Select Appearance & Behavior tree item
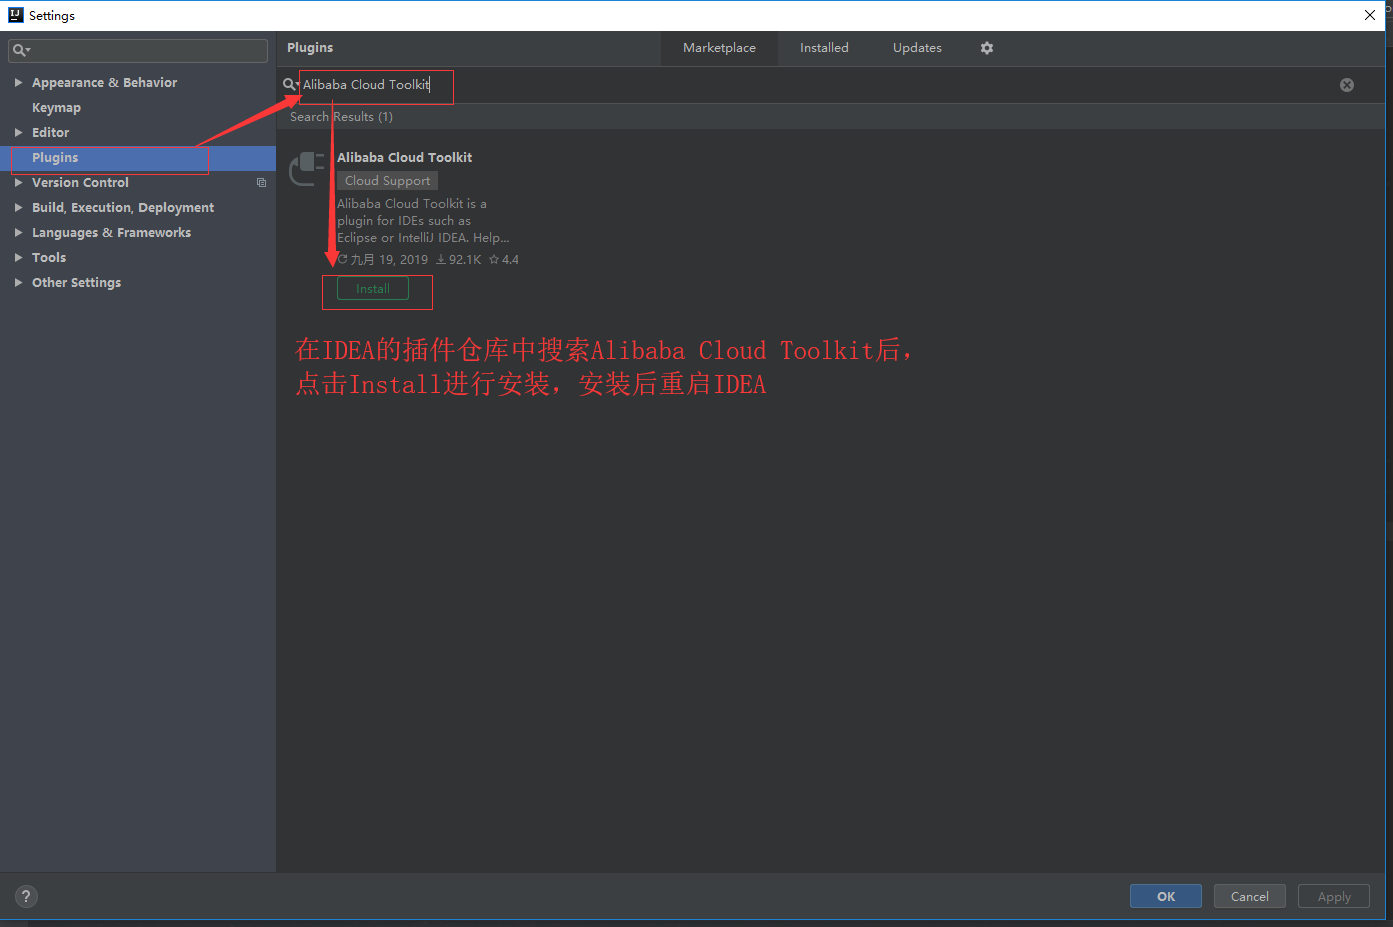The height and width of the screenshot is (927, 1393). coord(104,83)
